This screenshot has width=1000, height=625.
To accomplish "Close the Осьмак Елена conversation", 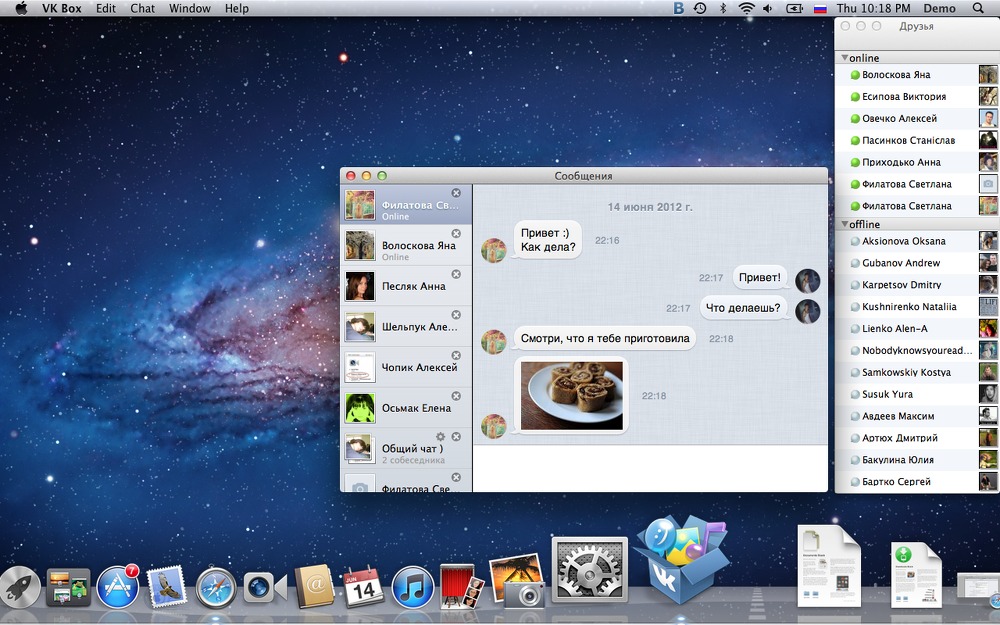I will (456, 396).
